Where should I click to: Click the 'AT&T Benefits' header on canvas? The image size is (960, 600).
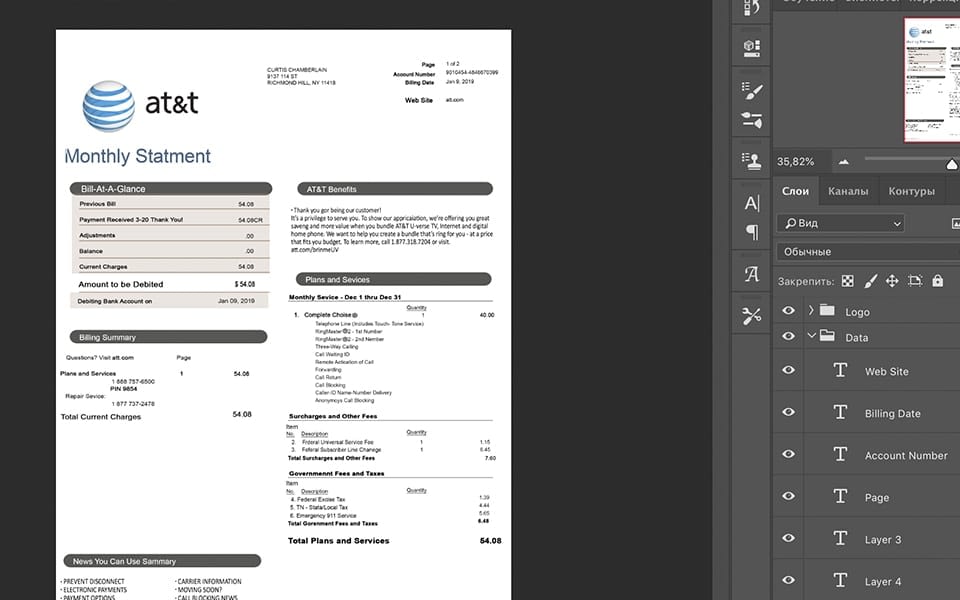point(395,189)
